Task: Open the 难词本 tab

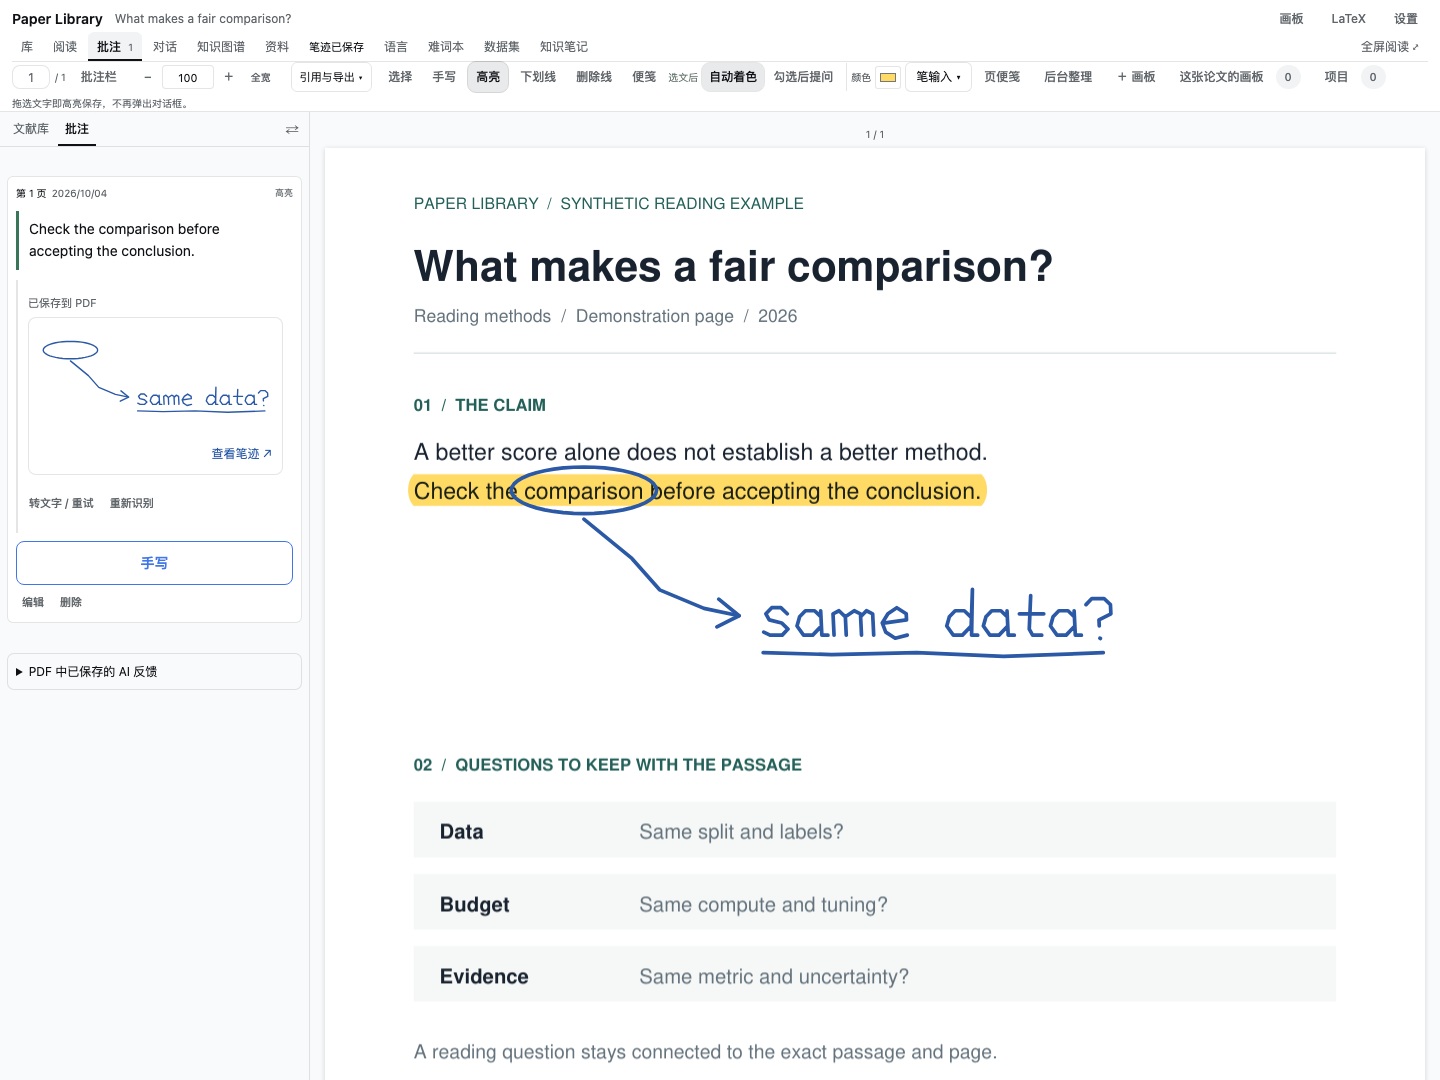Action: pos(446,47)
